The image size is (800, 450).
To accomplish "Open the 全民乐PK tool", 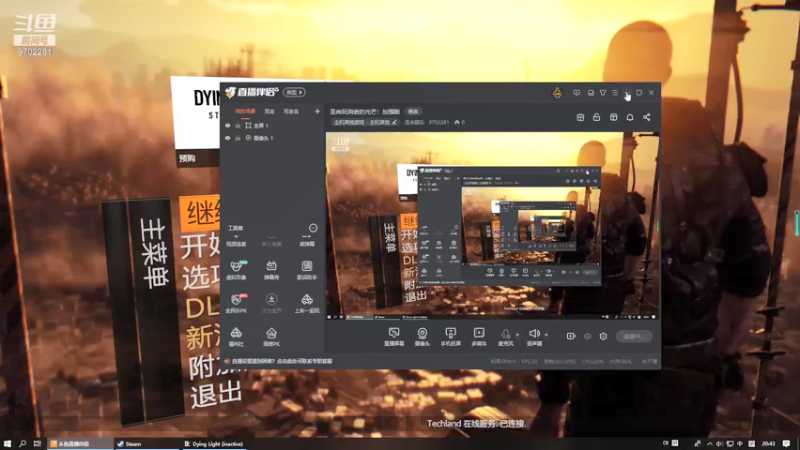I will coord(236,303).
